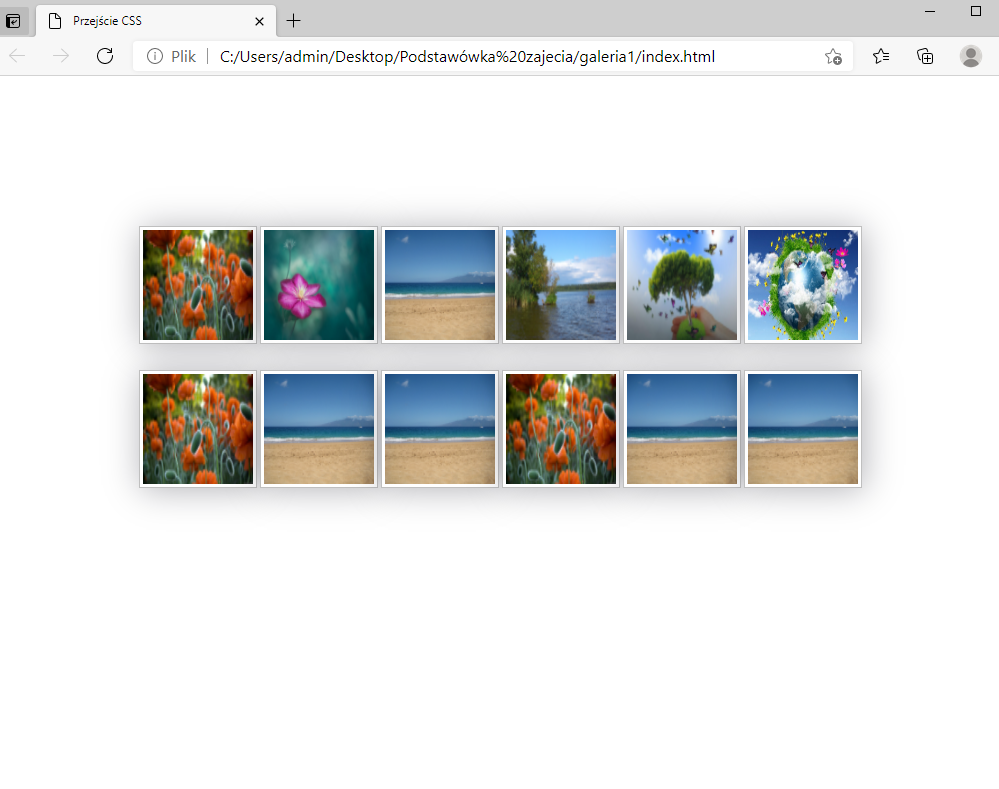Click the forward navigation arrow
This screenshot has height=789, width=999.
click(x=61, y=56)
